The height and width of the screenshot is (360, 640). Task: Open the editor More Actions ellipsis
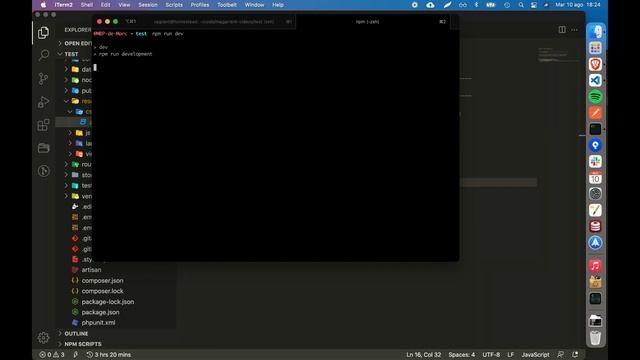[574, 30]
